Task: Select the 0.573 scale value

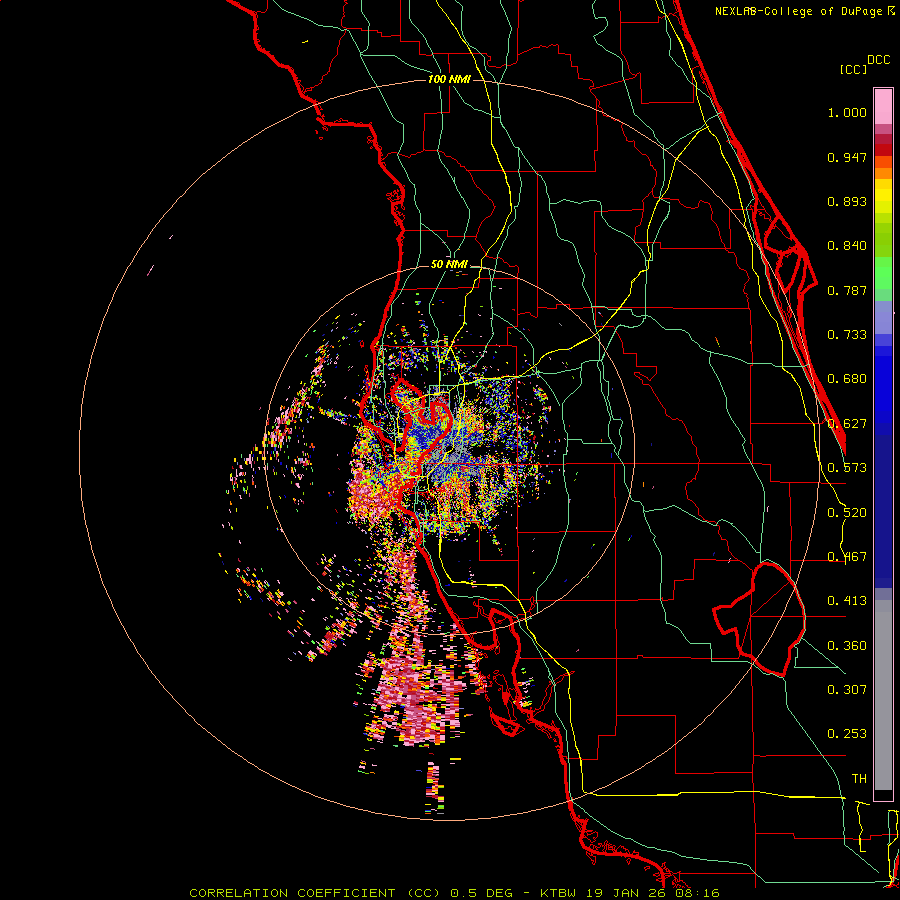Action: point(847,468)
